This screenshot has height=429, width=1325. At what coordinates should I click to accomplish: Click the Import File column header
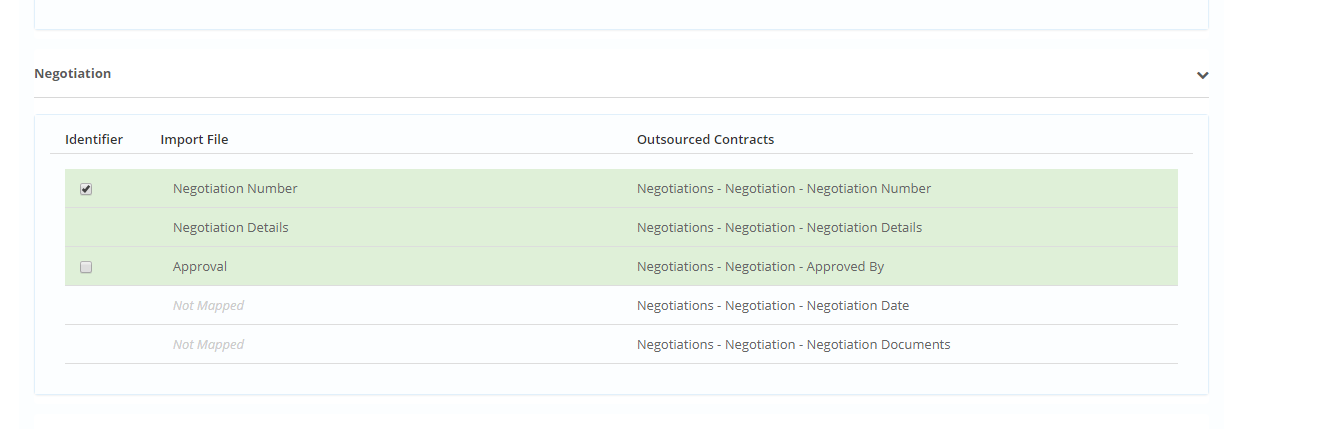194,140
